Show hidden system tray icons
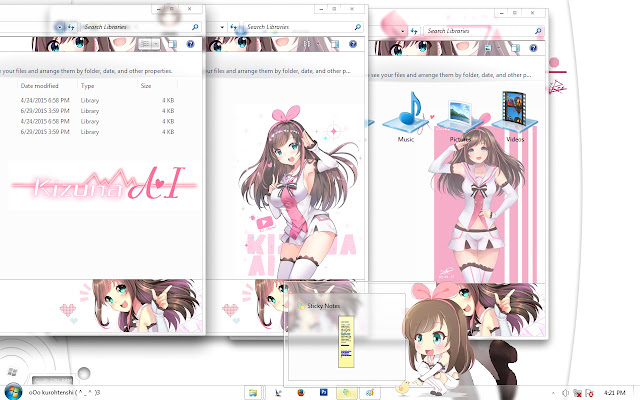The image size is (640, 400). point(553,393)
